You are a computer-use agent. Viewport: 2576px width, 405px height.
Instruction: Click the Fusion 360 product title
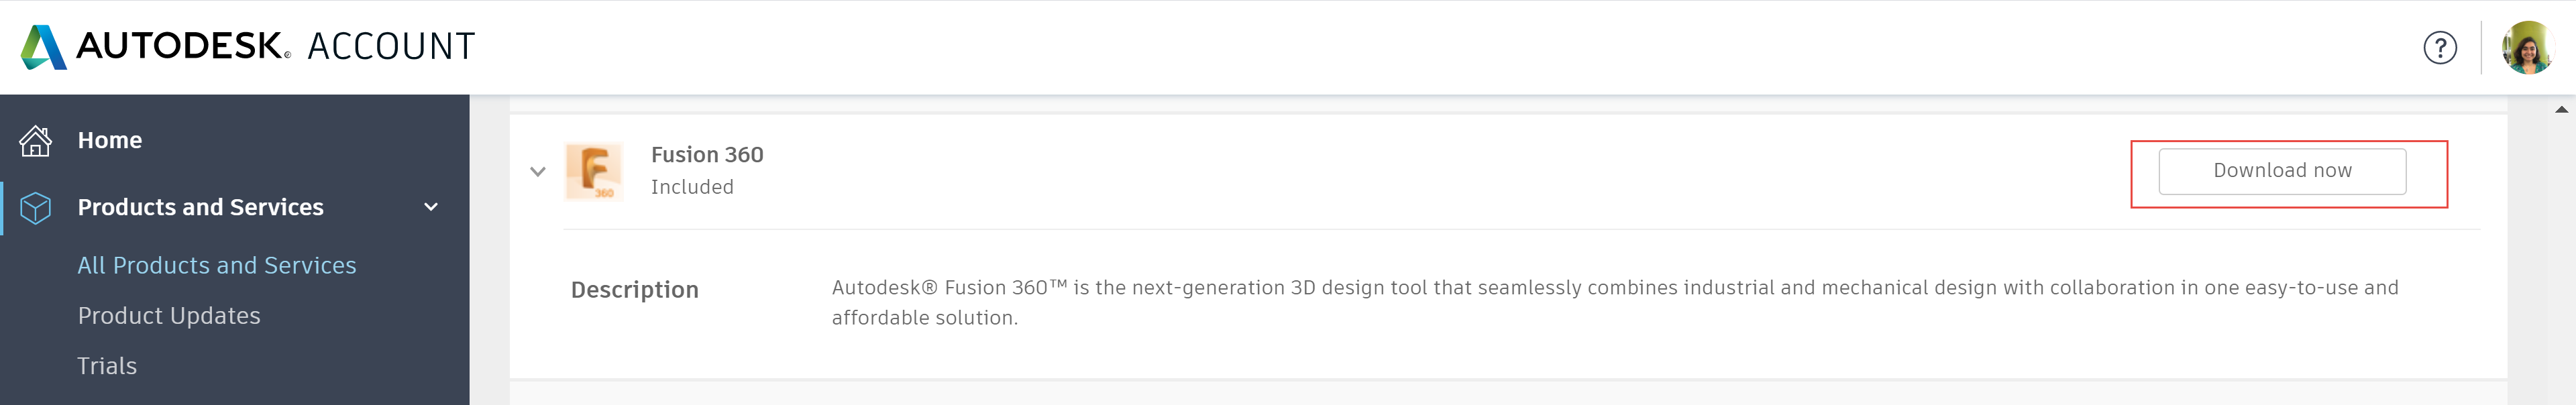(707, 155)
